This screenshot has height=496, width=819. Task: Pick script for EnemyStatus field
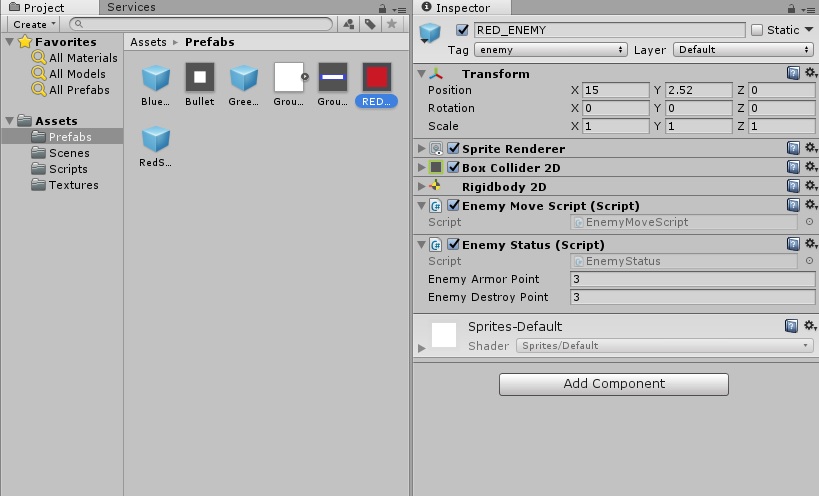pyautogui.click(x=809, y=261)
